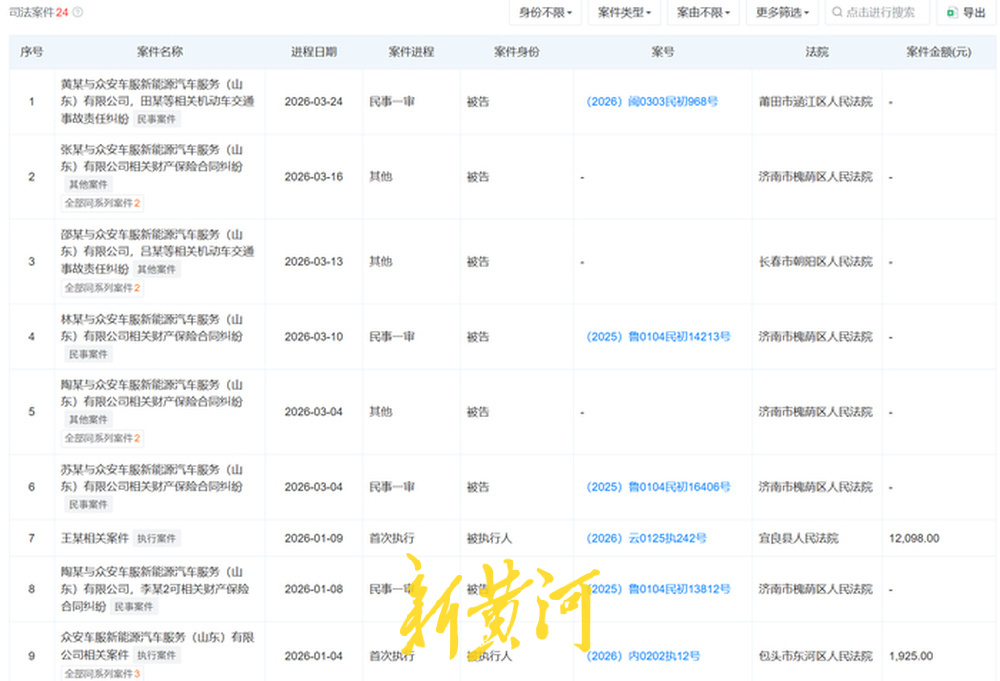Click the 进程日期 column header
1000x681 pixels.
tap(313, 52)
